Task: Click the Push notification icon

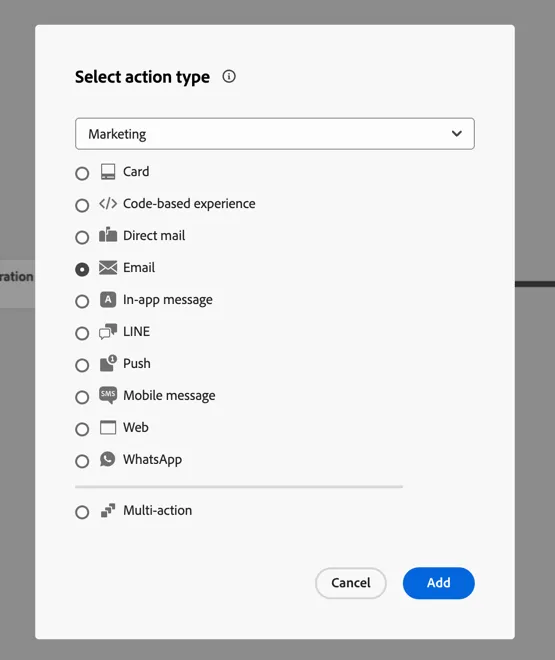Action: pos(108,363)
